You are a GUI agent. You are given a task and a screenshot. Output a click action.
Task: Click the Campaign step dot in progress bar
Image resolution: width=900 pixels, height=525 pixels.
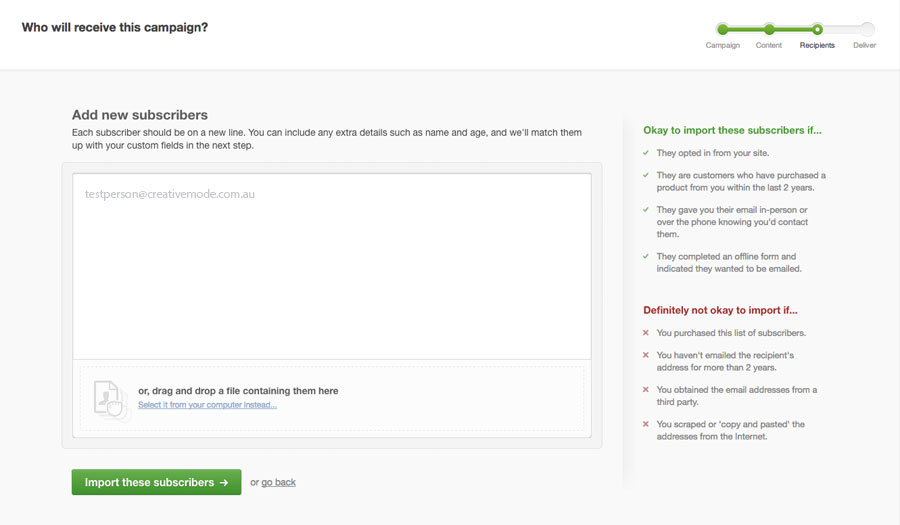[x=723, y=29]
